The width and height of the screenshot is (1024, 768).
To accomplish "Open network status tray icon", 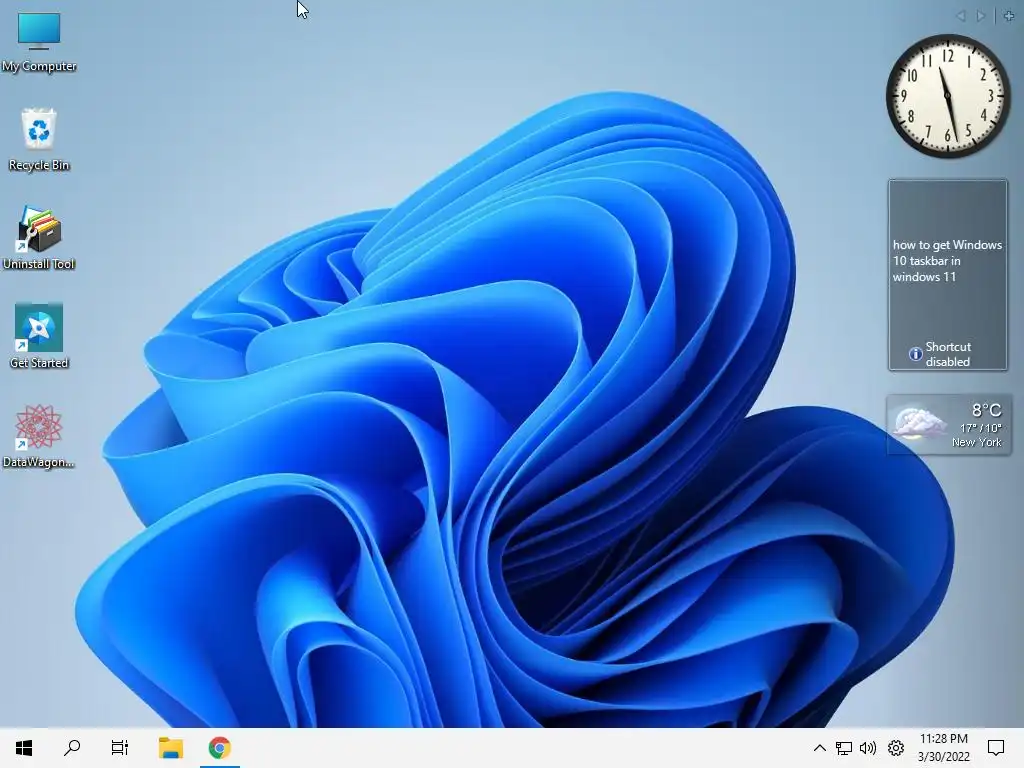I will (x=844, y=748).
